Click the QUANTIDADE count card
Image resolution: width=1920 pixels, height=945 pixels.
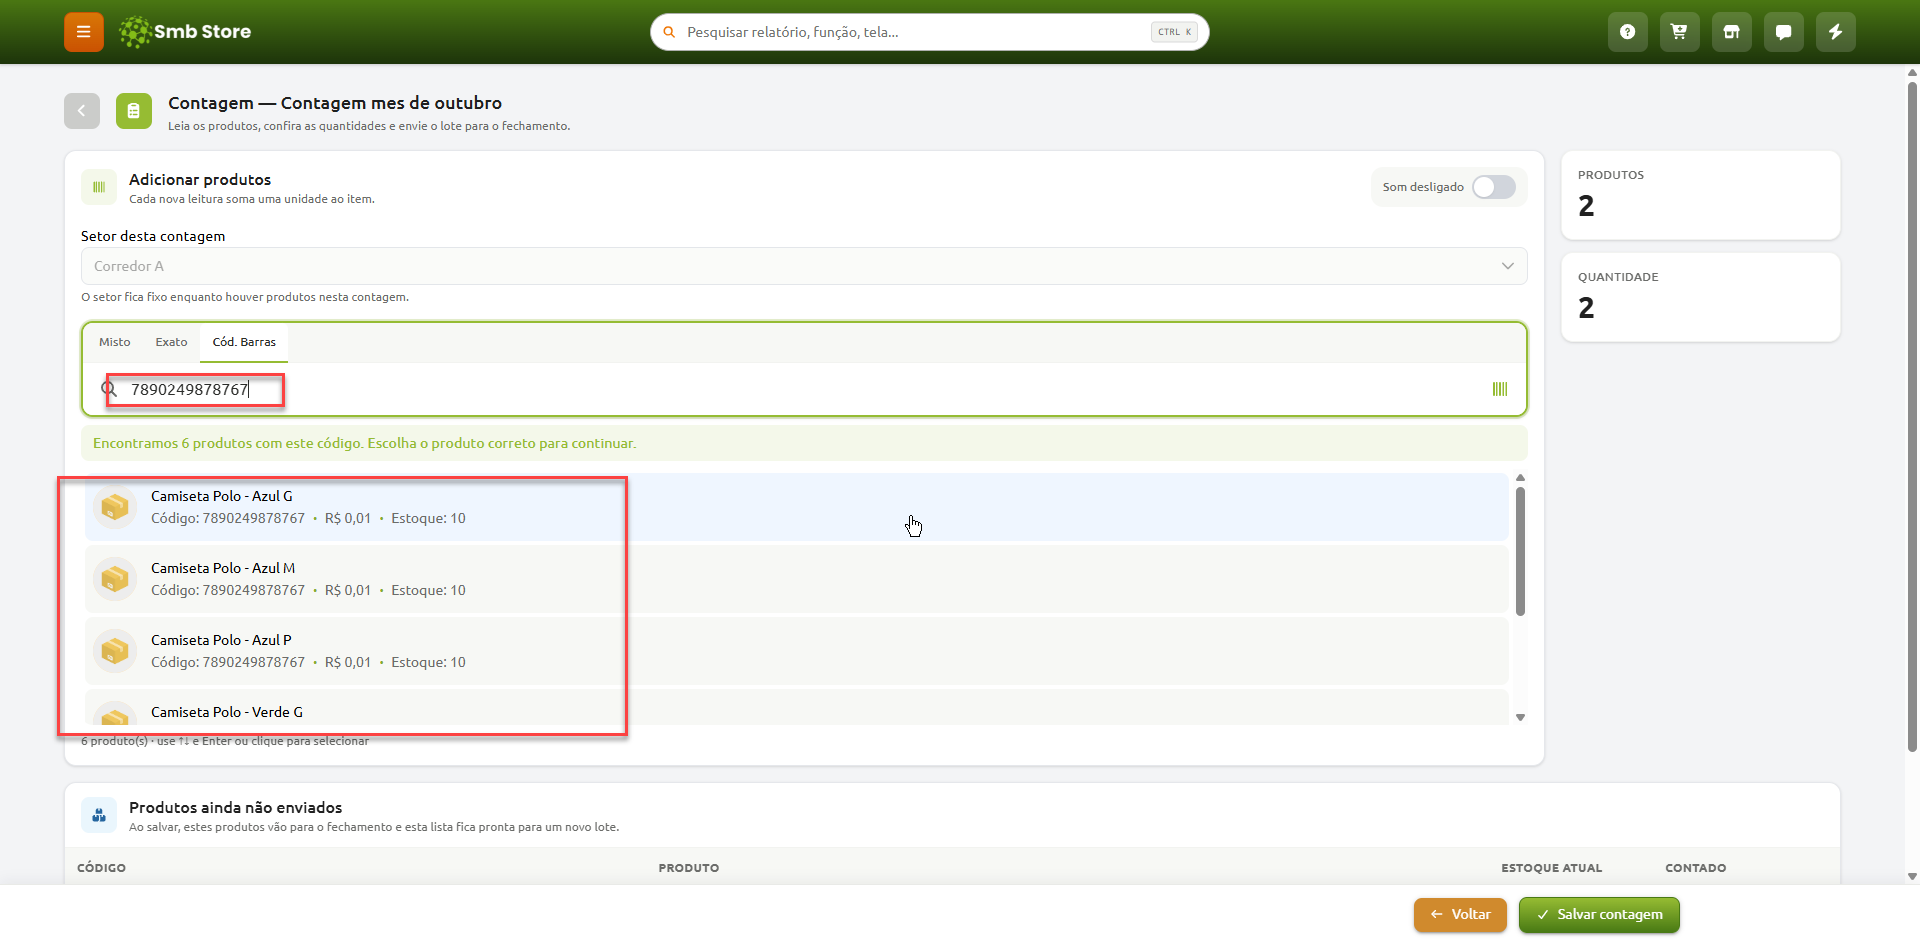tap(1700, 297)
